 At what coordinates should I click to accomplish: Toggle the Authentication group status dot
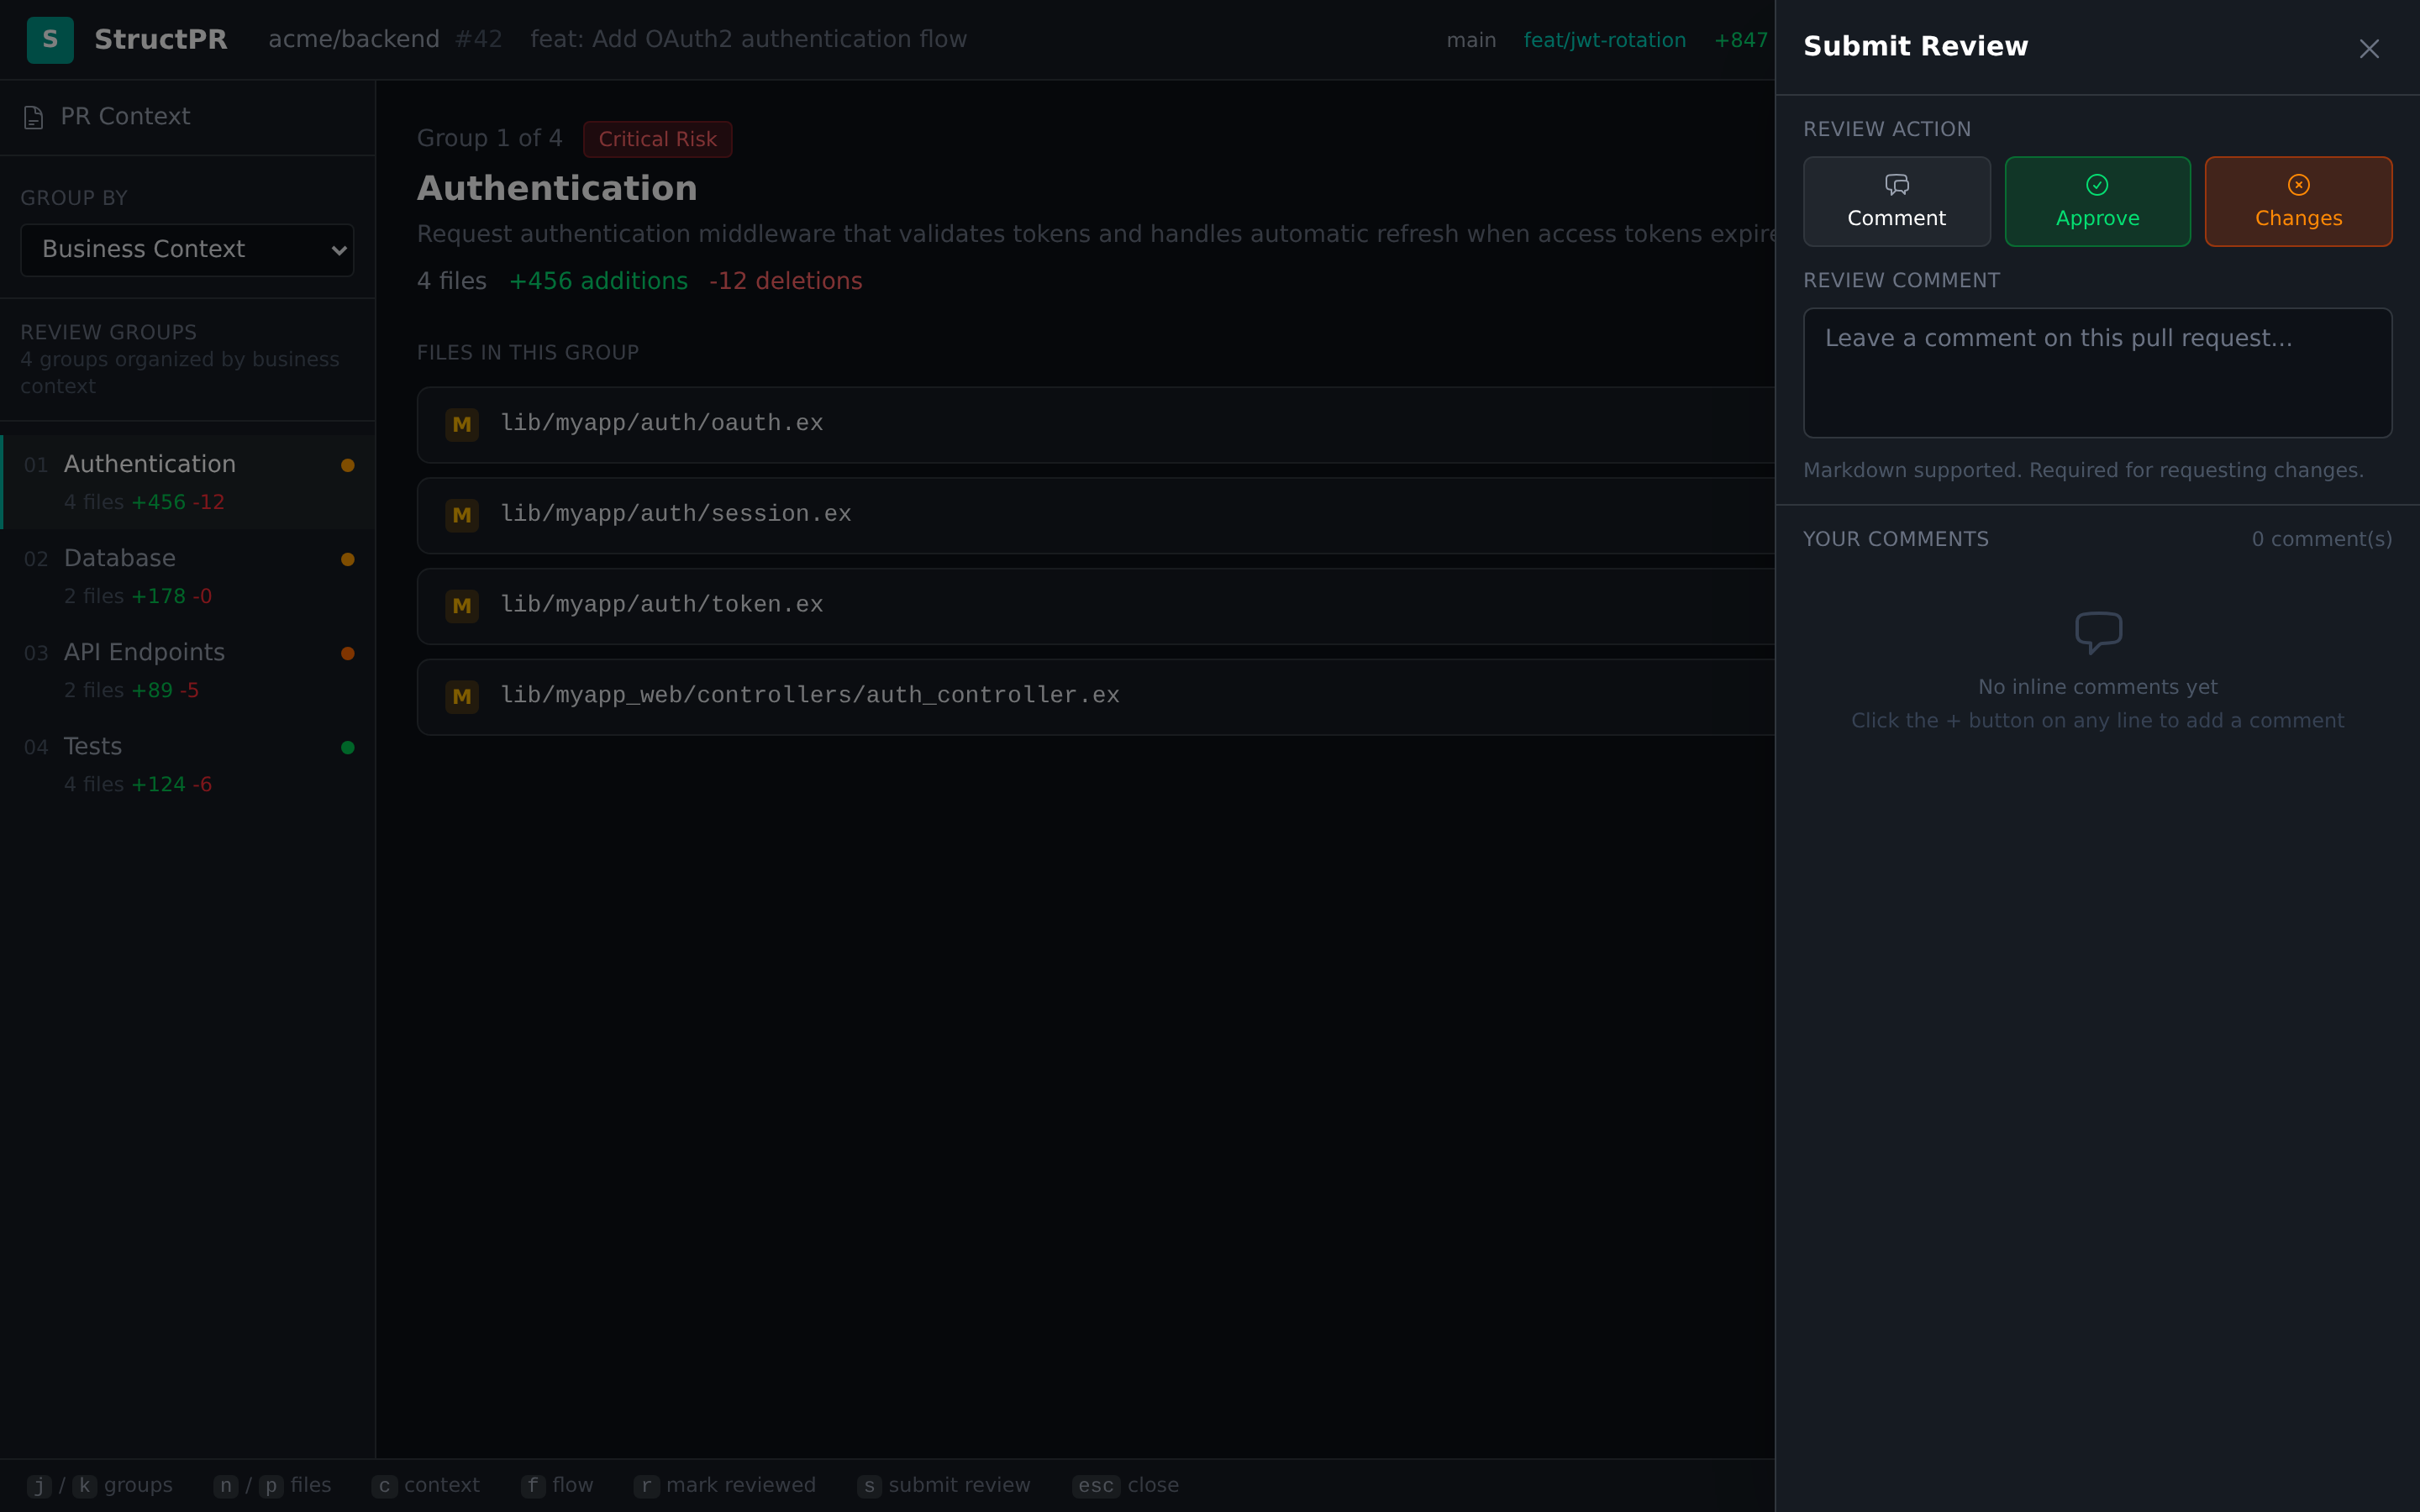(347, 465)
